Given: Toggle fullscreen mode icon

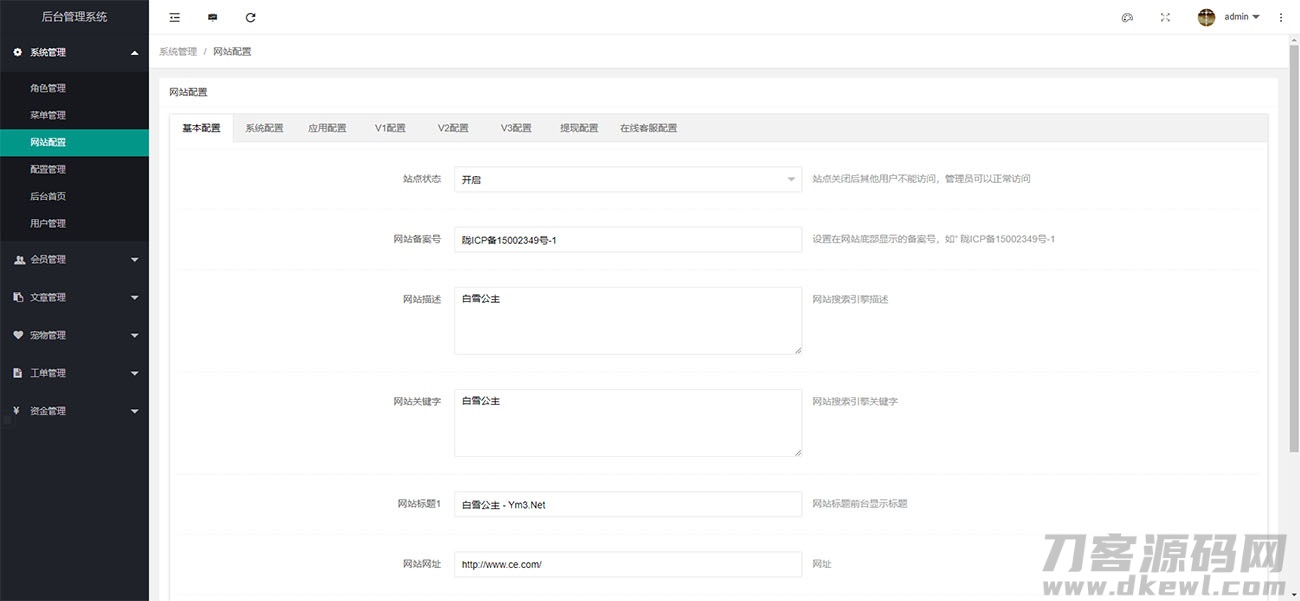Looking at the screenshot, I should [1165, 17].
